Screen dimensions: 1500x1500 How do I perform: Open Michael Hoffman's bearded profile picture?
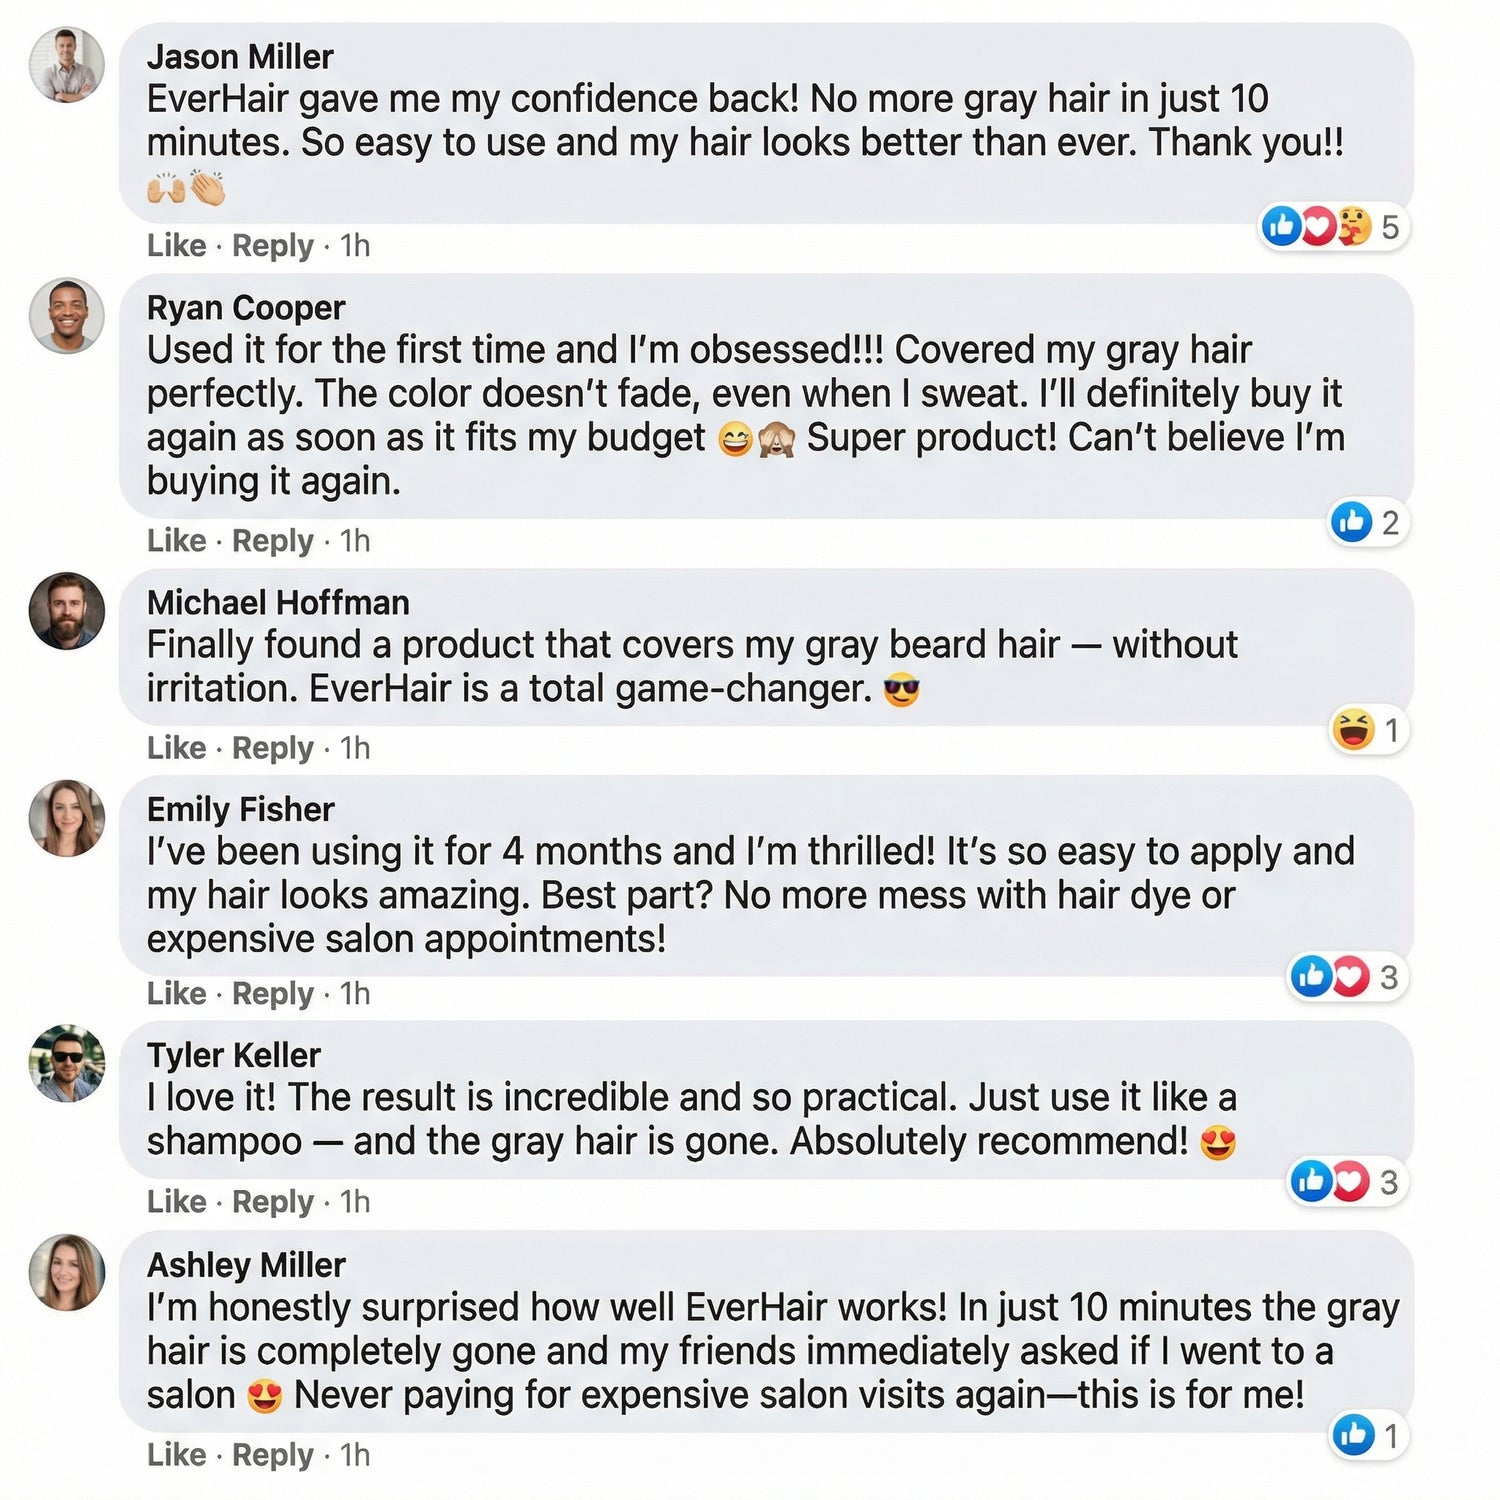click(x=67, y=610)
